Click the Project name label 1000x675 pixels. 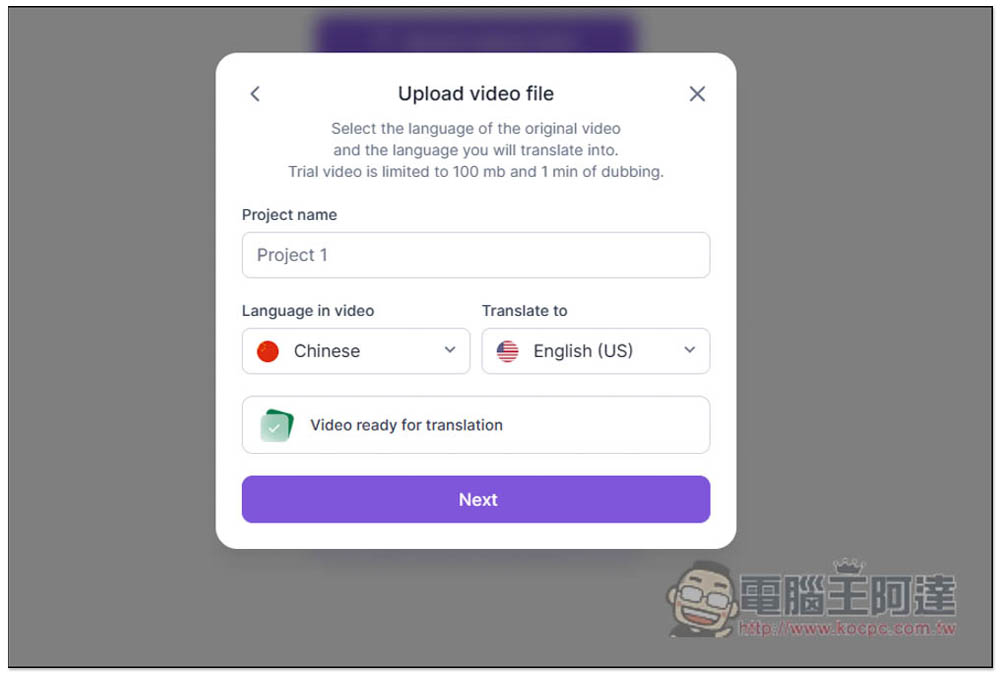[x=289, y=215]
